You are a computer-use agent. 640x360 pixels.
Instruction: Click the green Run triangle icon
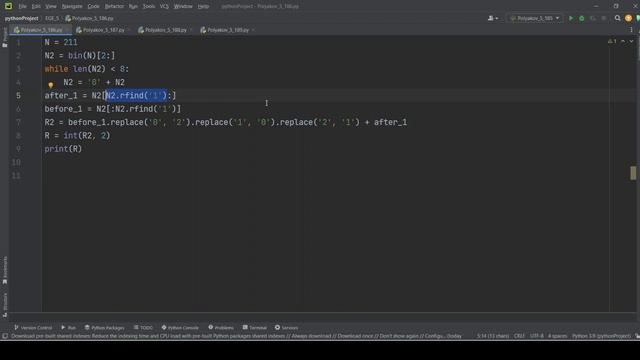click(x=571, y=18)
